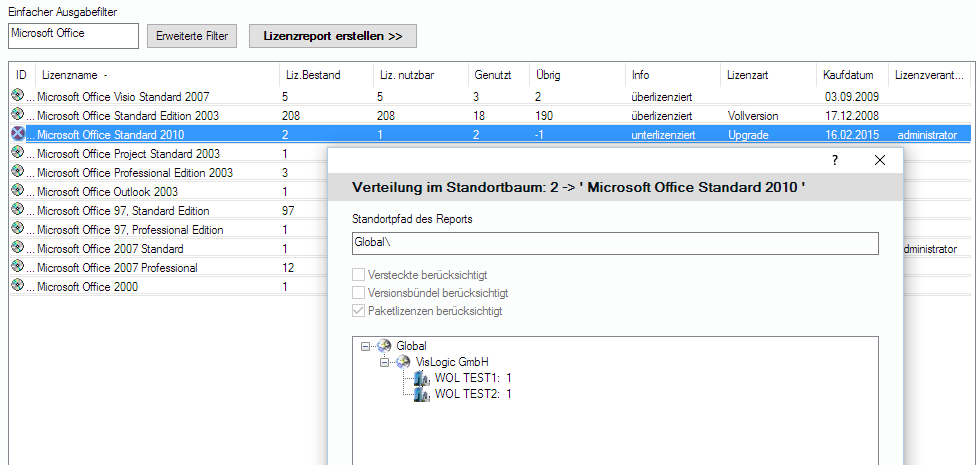Screen dimensions: 977x465
Task: Click the globe icon of VisLogic GmbH node
Action: (x=403, y=362)
